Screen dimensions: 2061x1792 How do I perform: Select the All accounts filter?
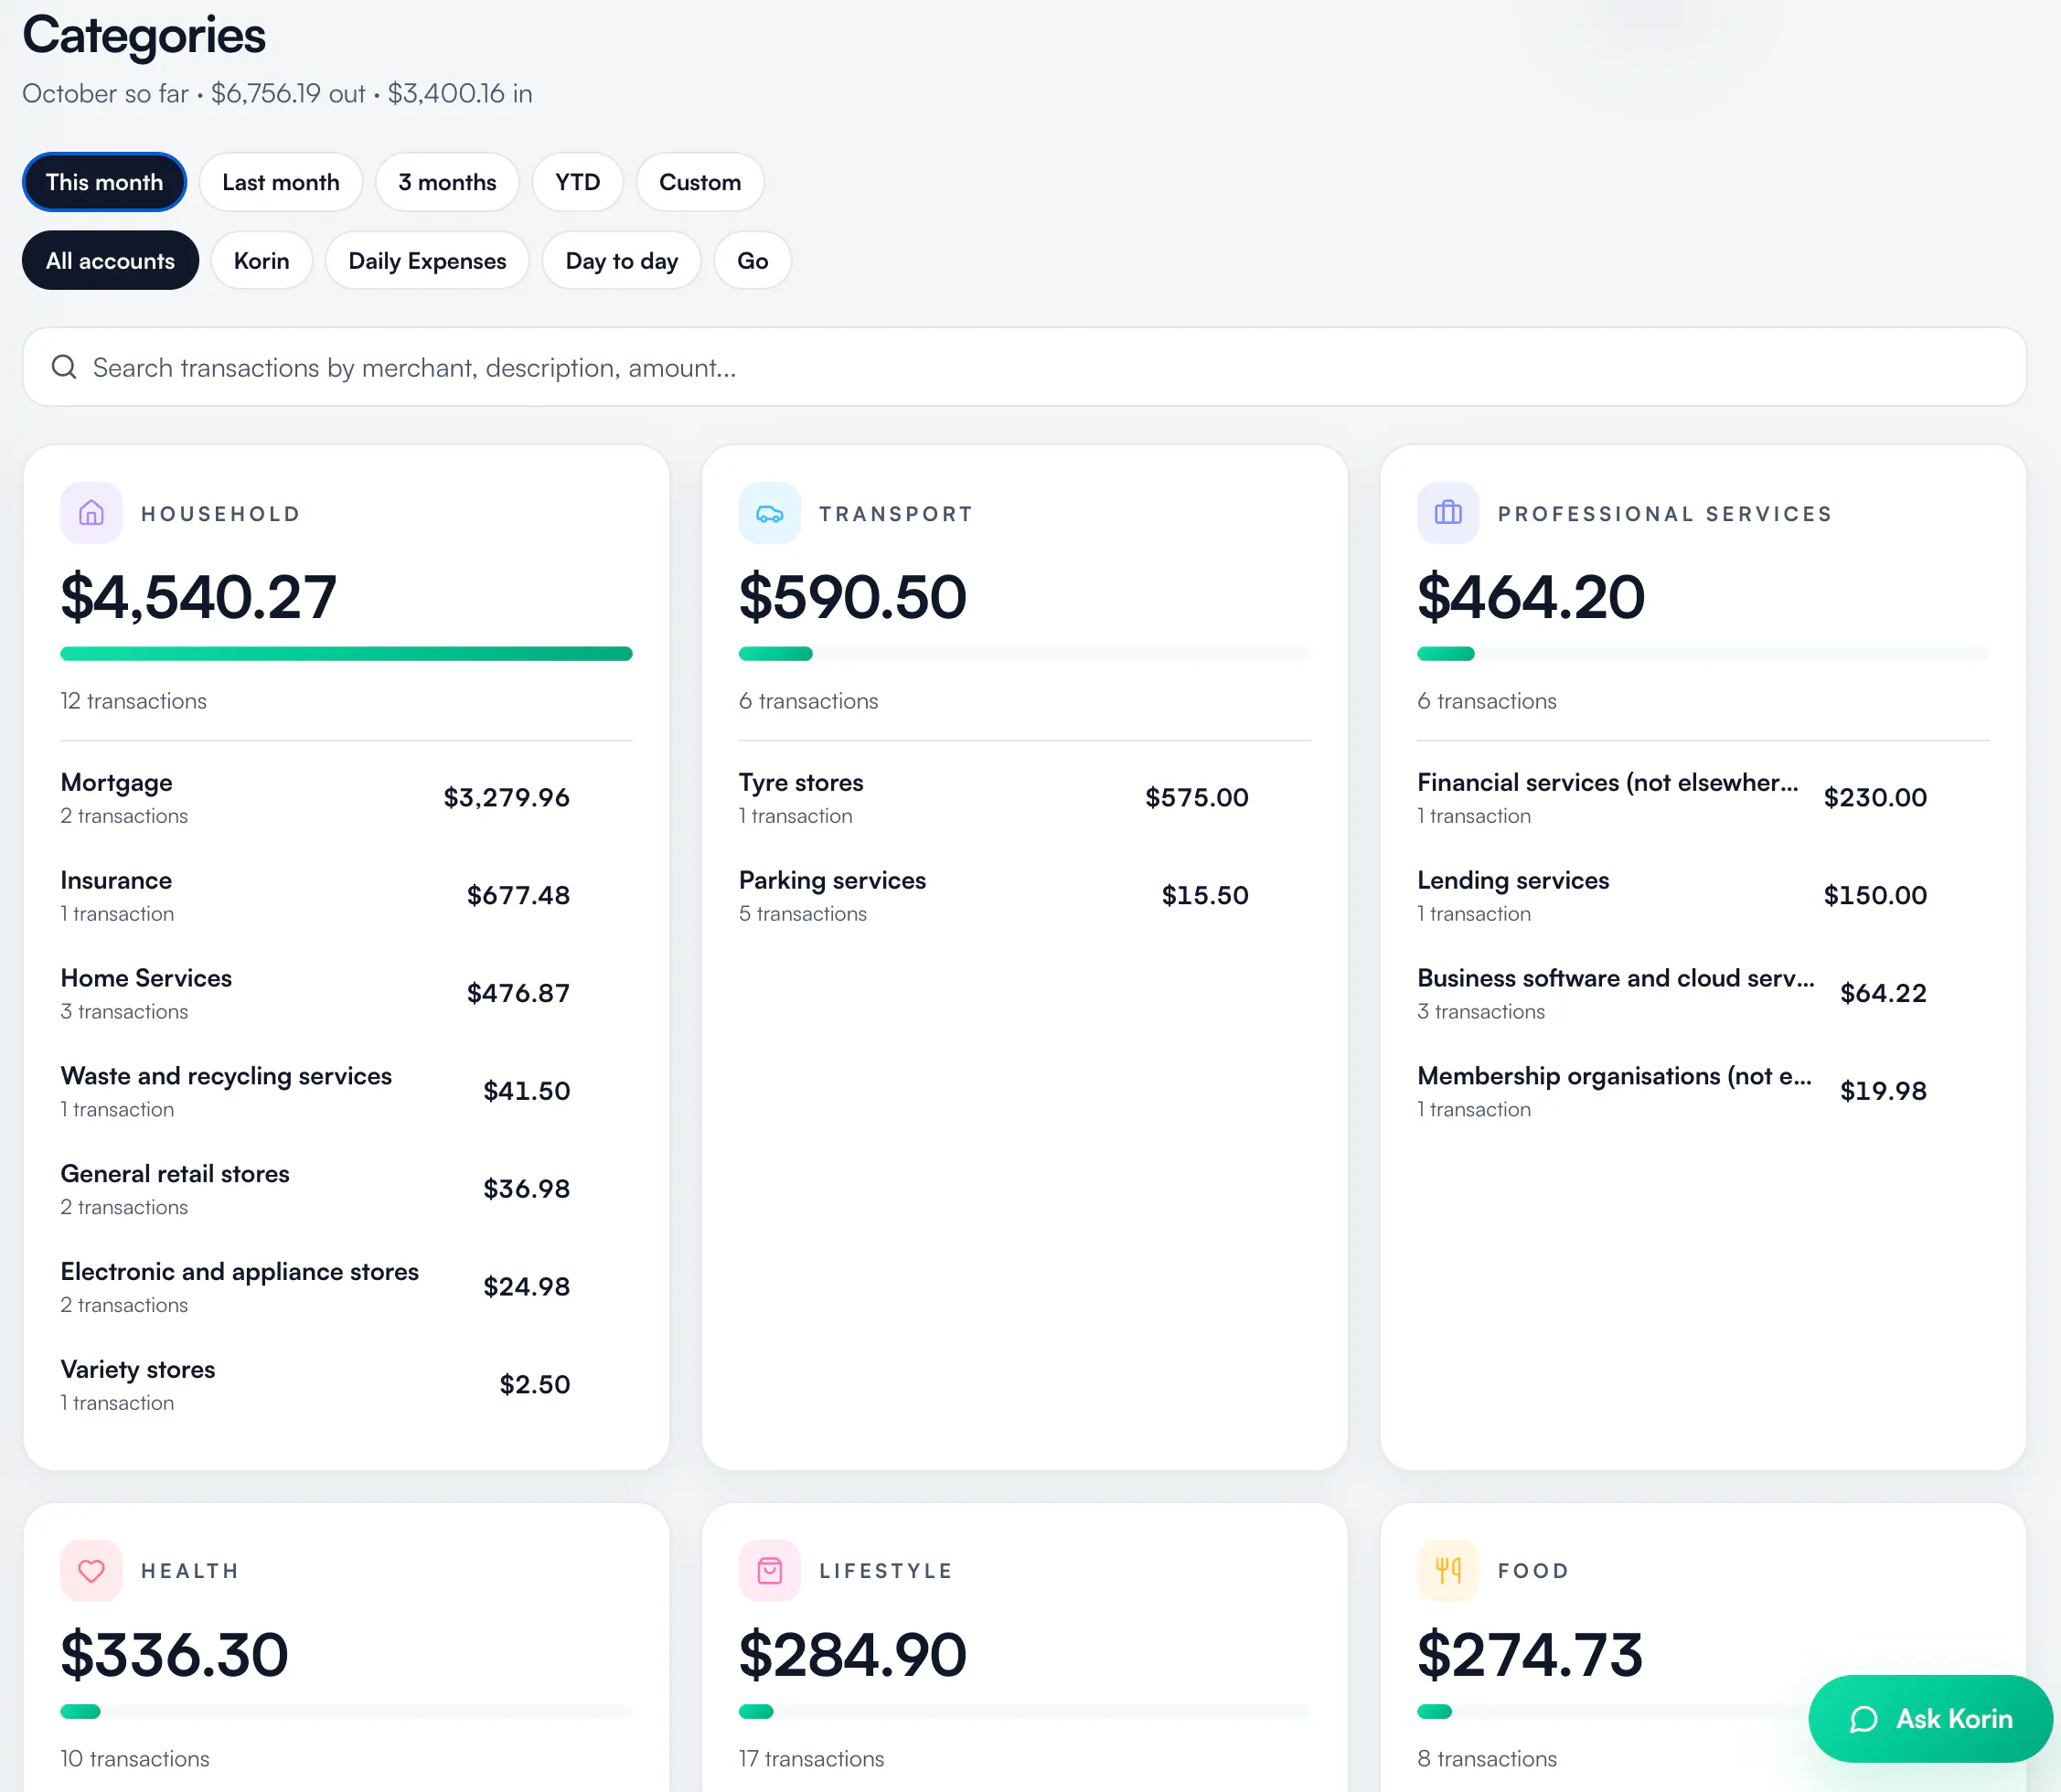(110, 260)
